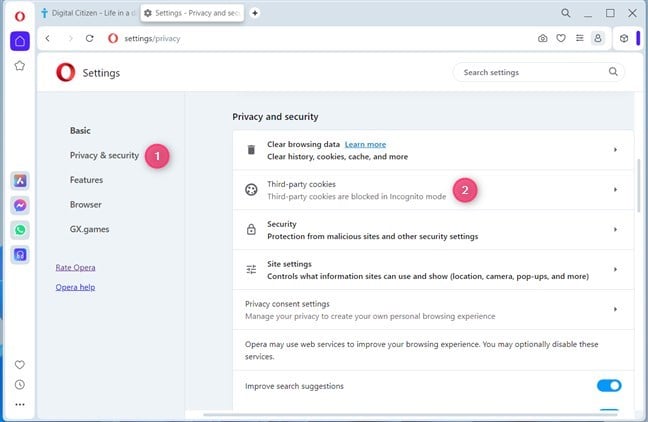
Task: Open Easy setup sliders icon
Action: 580,38
